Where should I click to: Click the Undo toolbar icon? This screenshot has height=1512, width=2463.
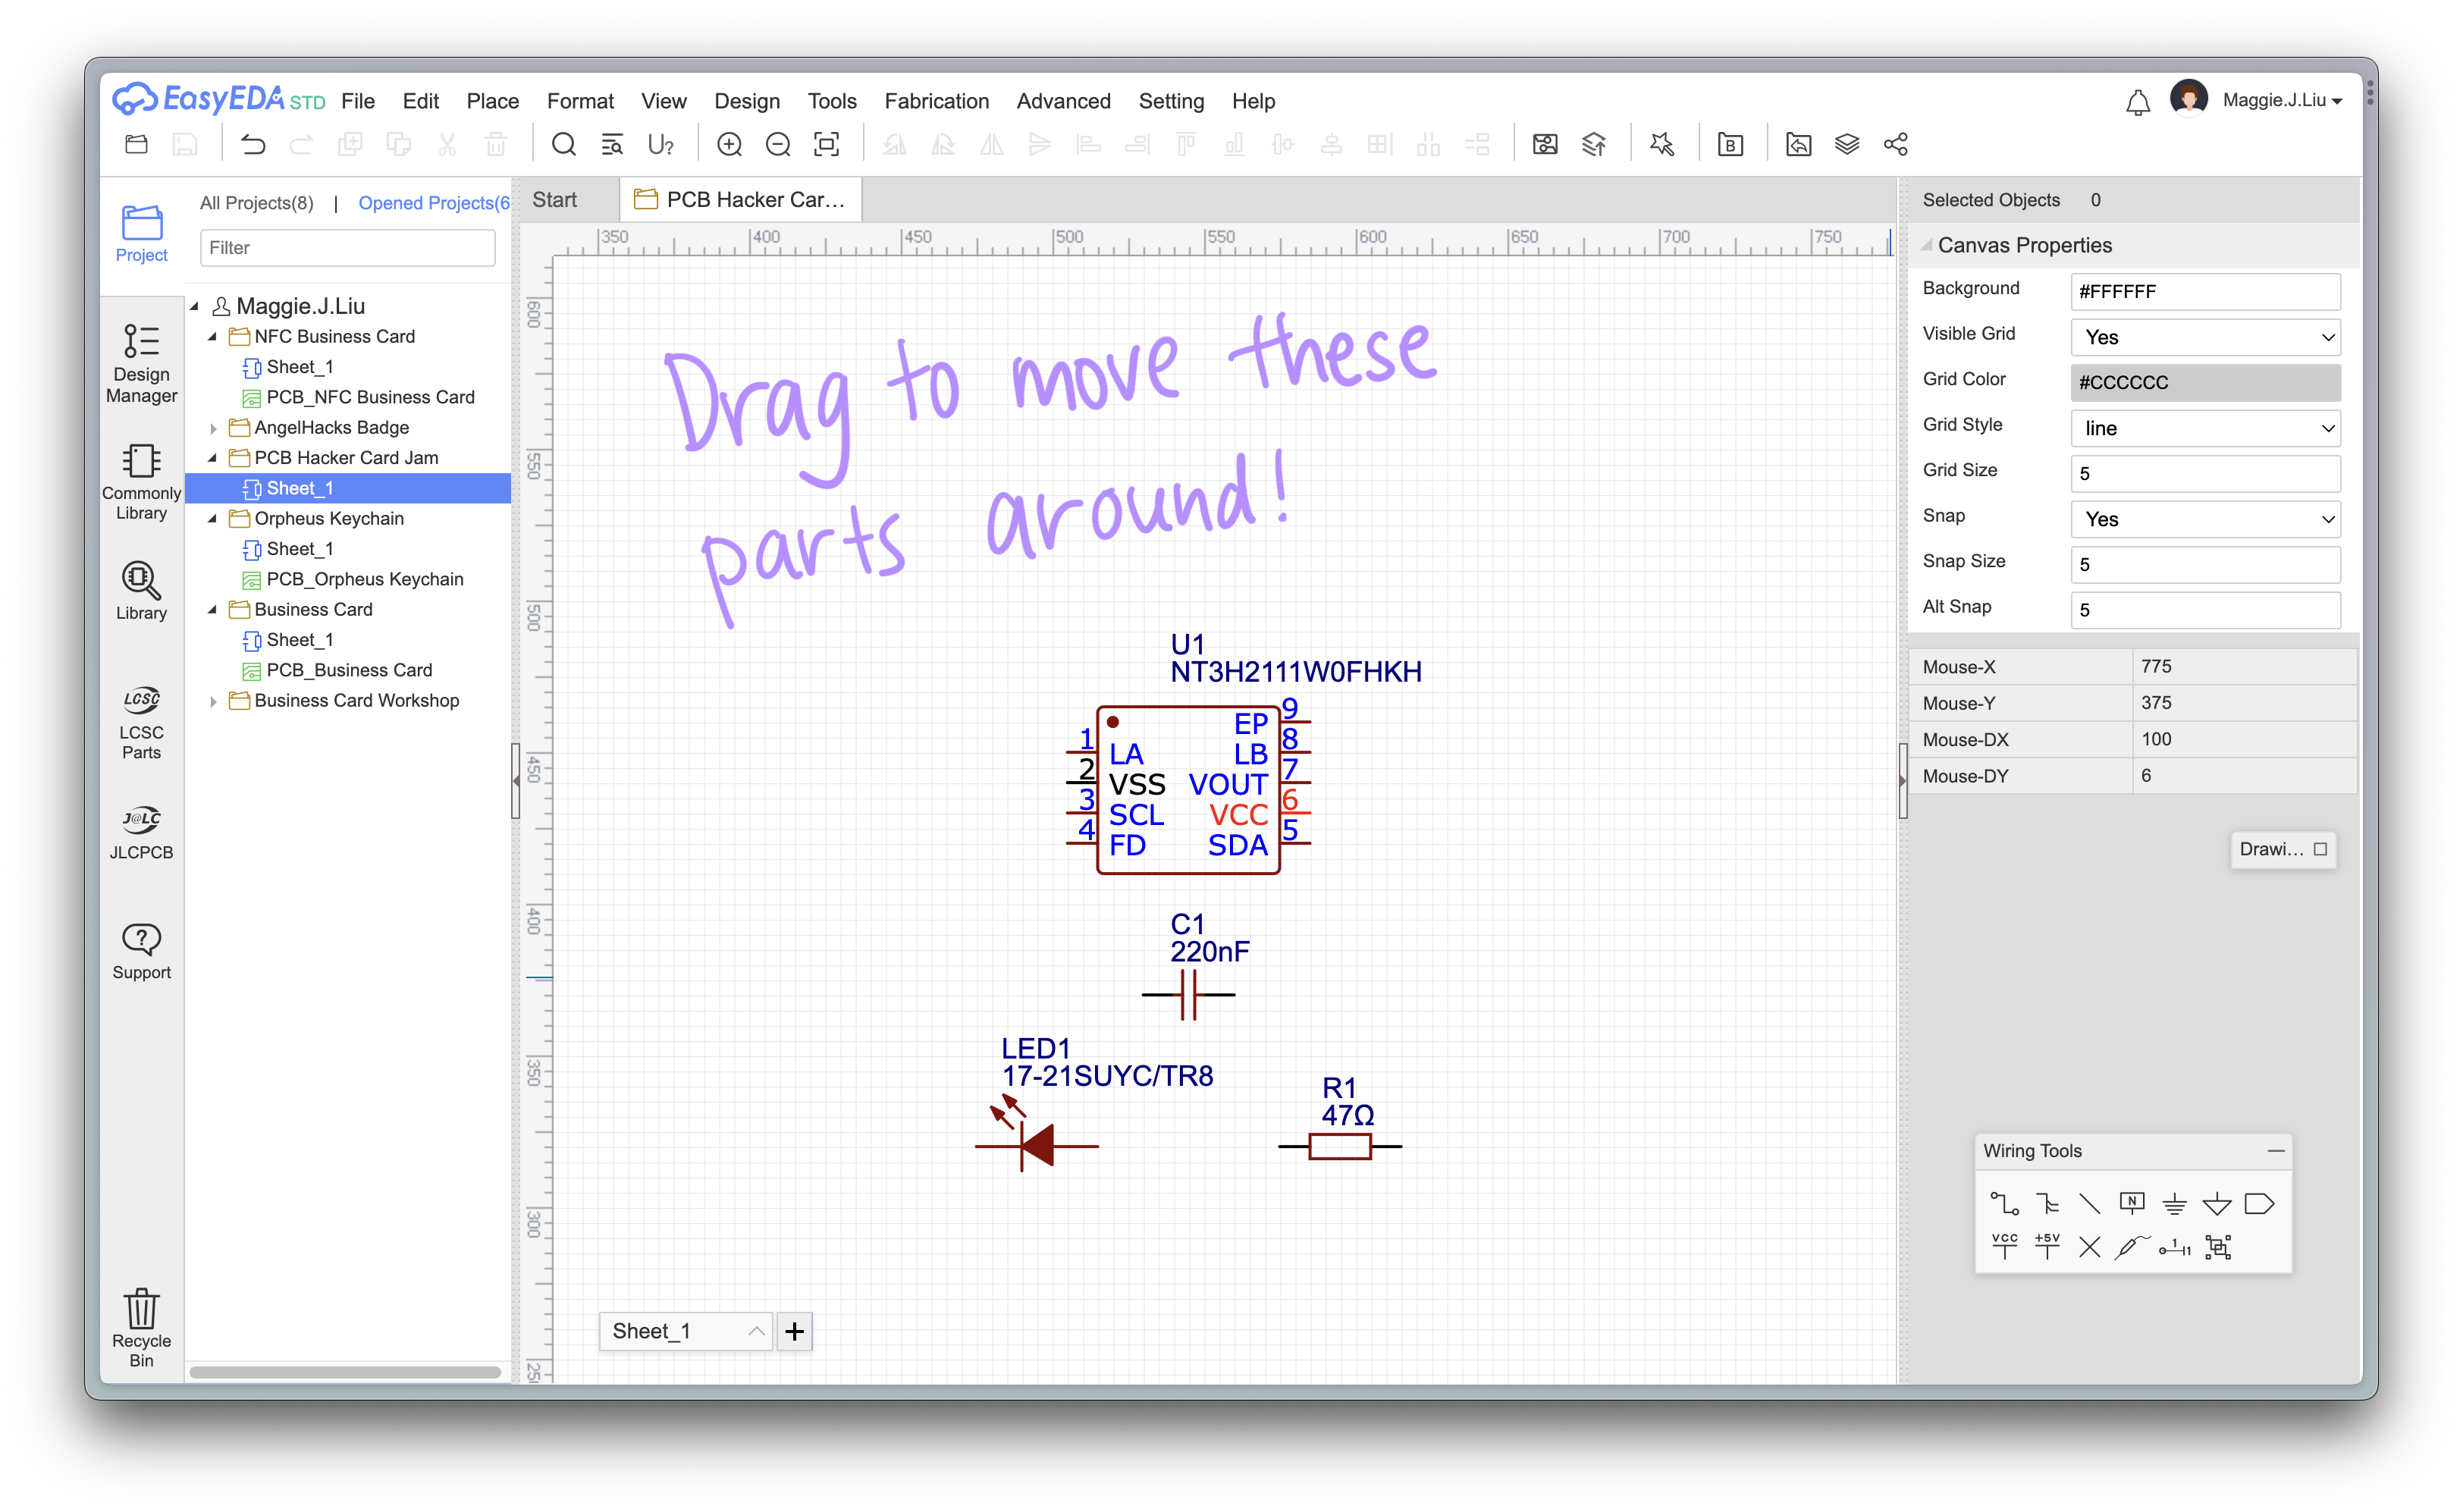pyautogui.click(x=253, y=145)
